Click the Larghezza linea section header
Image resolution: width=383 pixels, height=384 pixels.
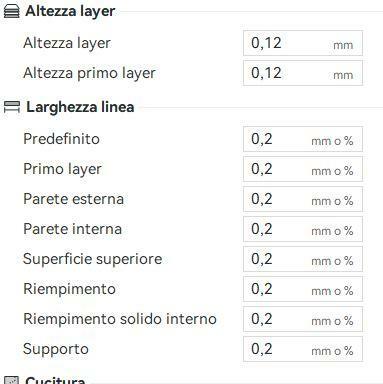pos(80,107)
